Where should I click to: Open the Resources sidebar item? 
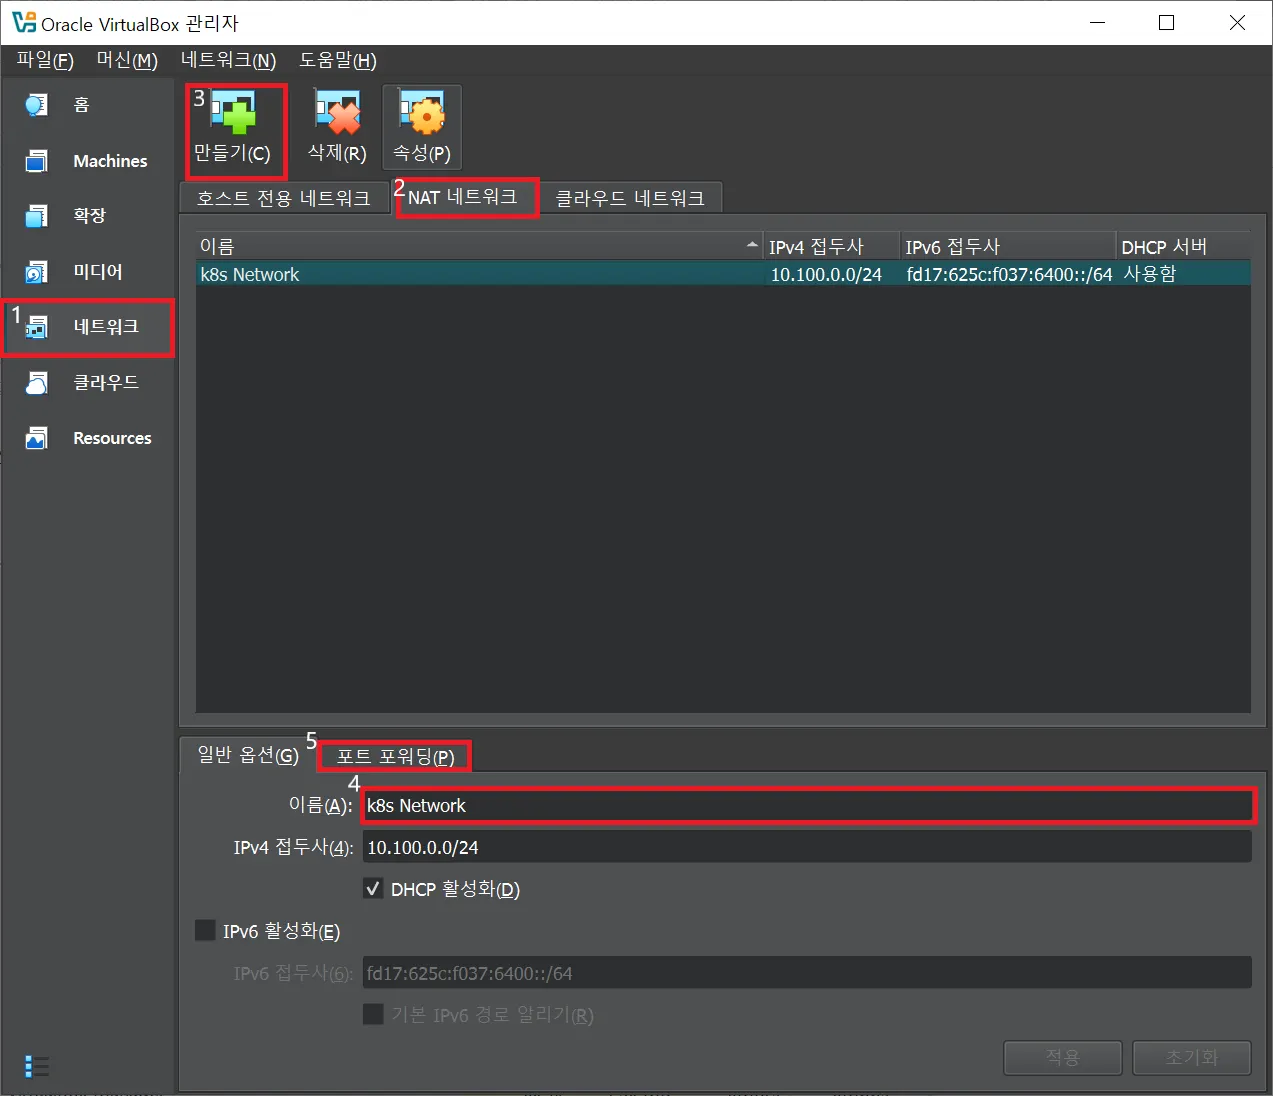[x=88, y=438]
